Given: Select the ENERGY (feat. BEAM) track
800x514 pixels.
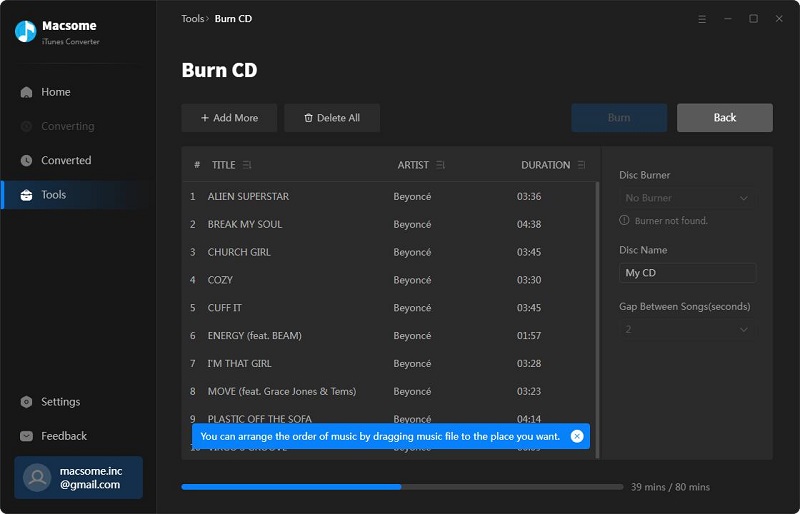Looking at the screenshot, I should [388, 335].
